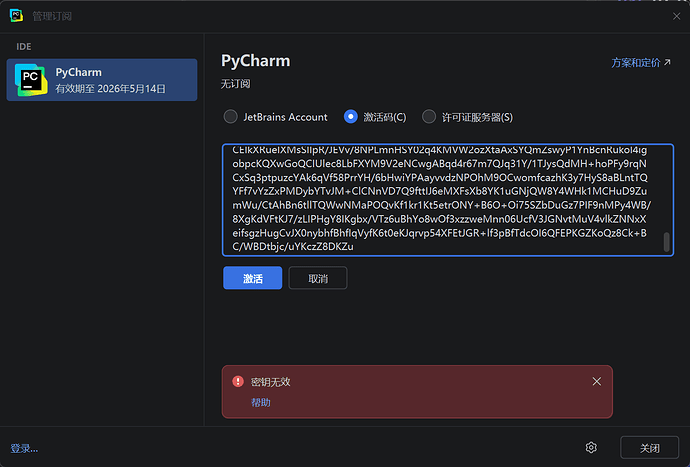Close the 管理订阅 dialog window
Viewport: 690px width, 467px height.
pyautogui.click(x=676, y=16)
